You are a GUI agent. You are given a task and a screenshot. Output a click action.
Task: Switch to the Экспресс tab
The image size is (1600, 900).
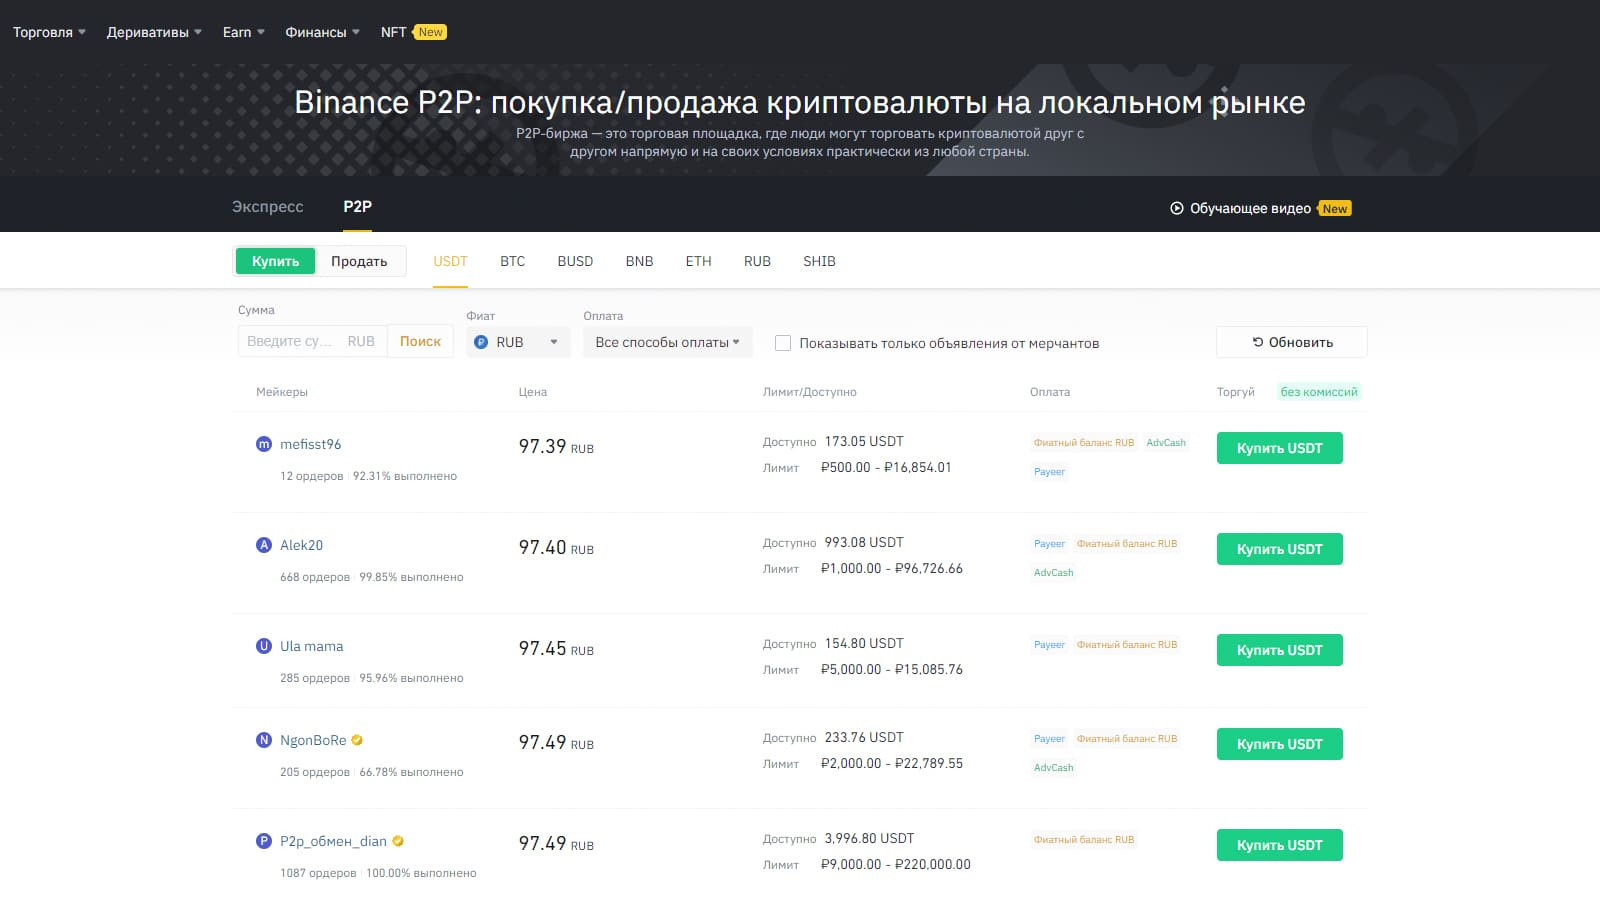point(267,206)
